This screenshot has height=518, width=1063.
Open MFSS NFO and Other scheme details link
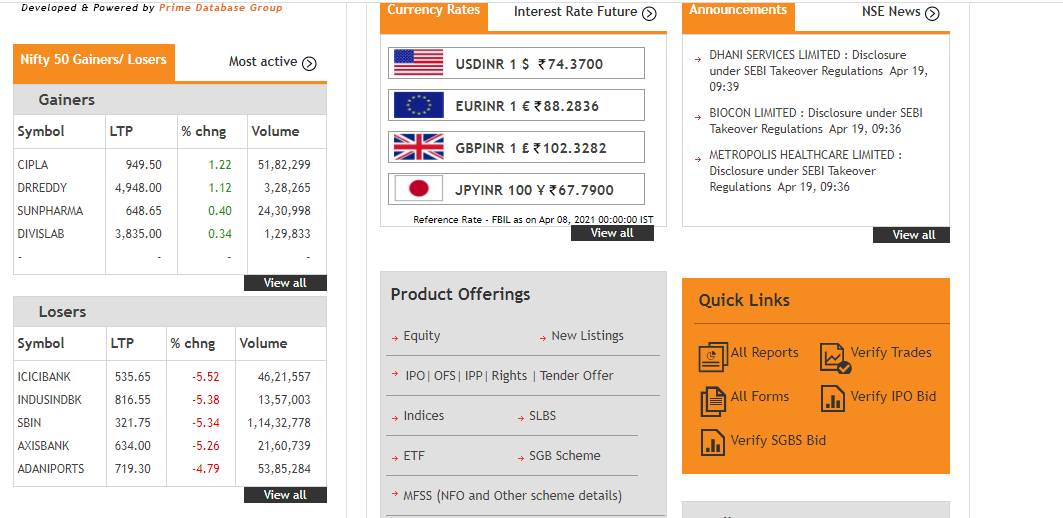[x=513, y=496]
